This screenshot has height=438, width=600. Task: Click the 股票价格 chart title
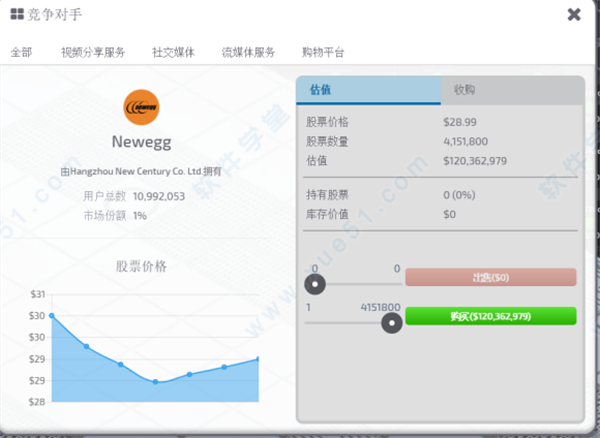tap(141, 266)
